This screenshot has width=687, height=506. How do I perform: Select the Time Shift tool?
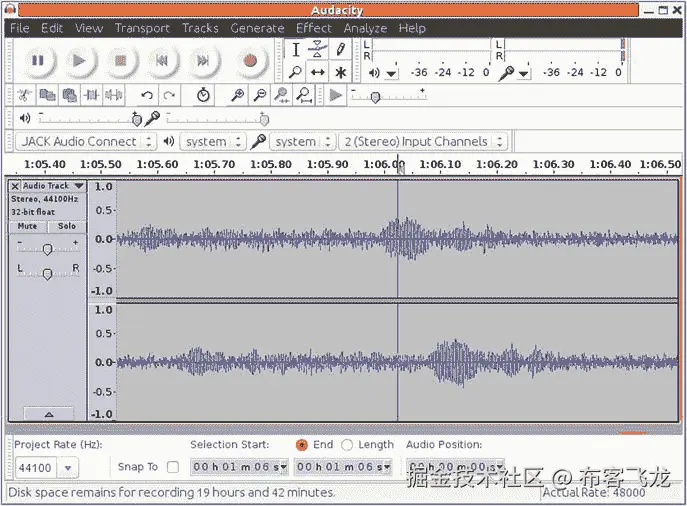(318, 71)
